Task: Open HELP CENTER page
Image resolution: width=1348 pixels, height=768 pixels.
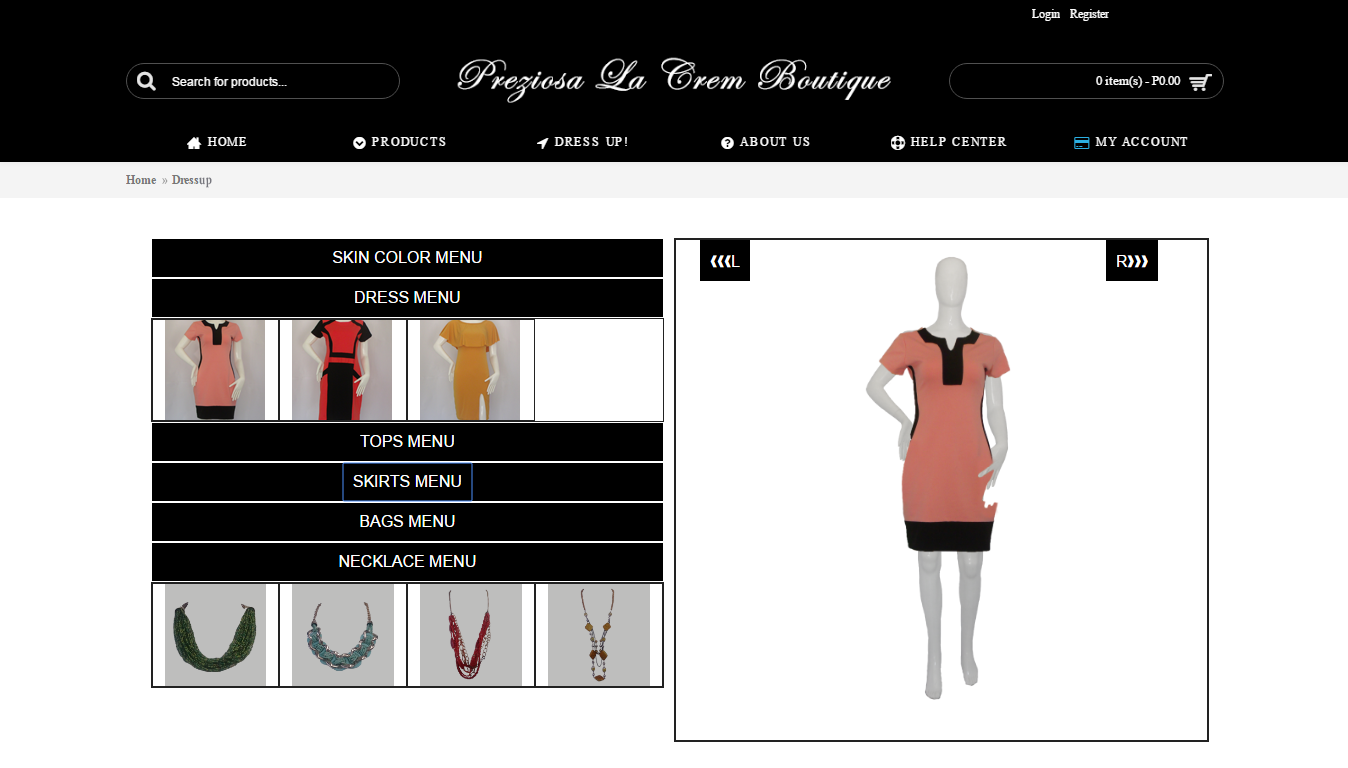Action: [949, 142]
